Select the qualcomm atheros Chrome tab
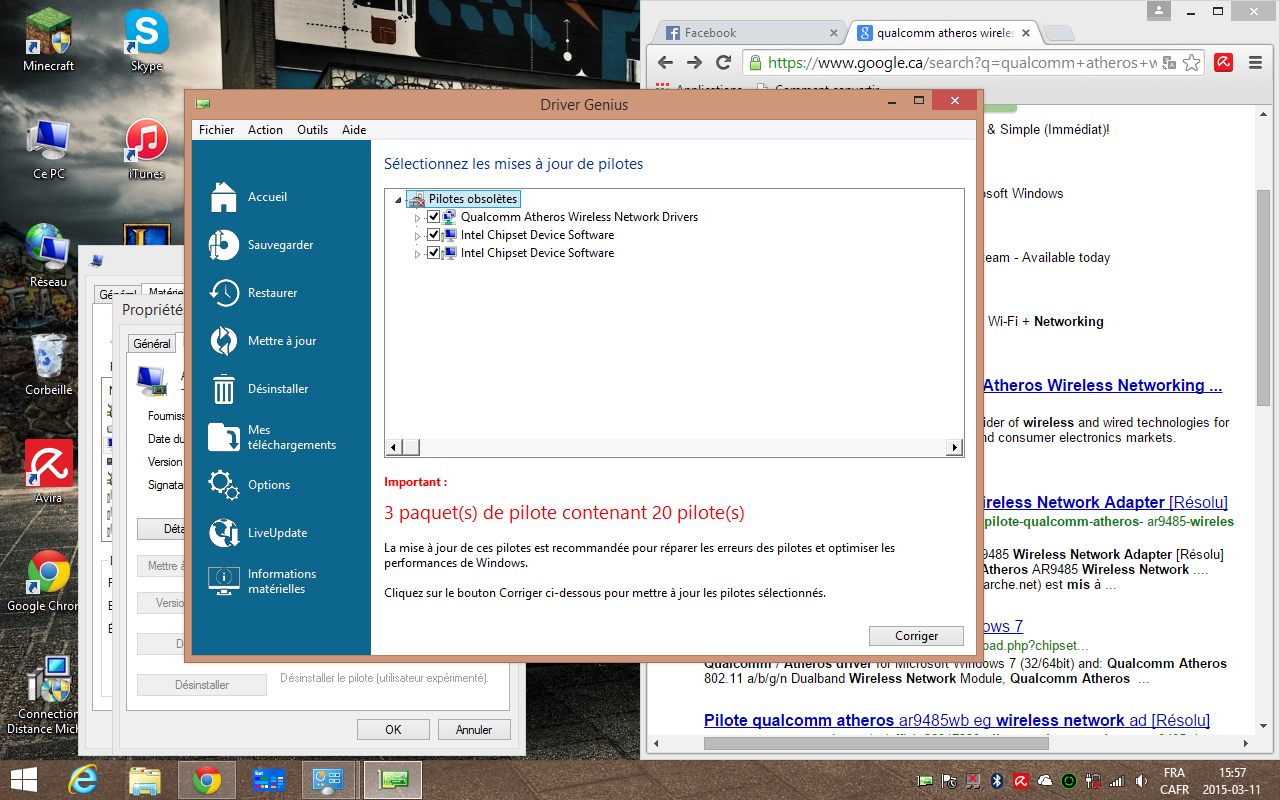 [943, 33]
